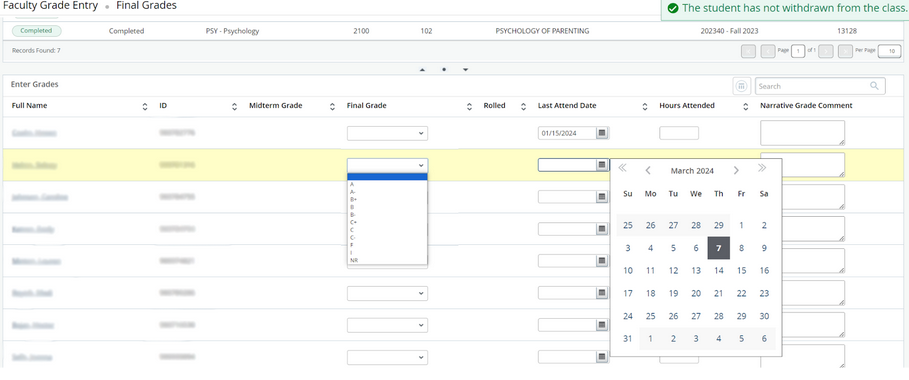Choose grade A in the dropdown list
This screenshot has height=380, width=909.
(x=387, y=184)
